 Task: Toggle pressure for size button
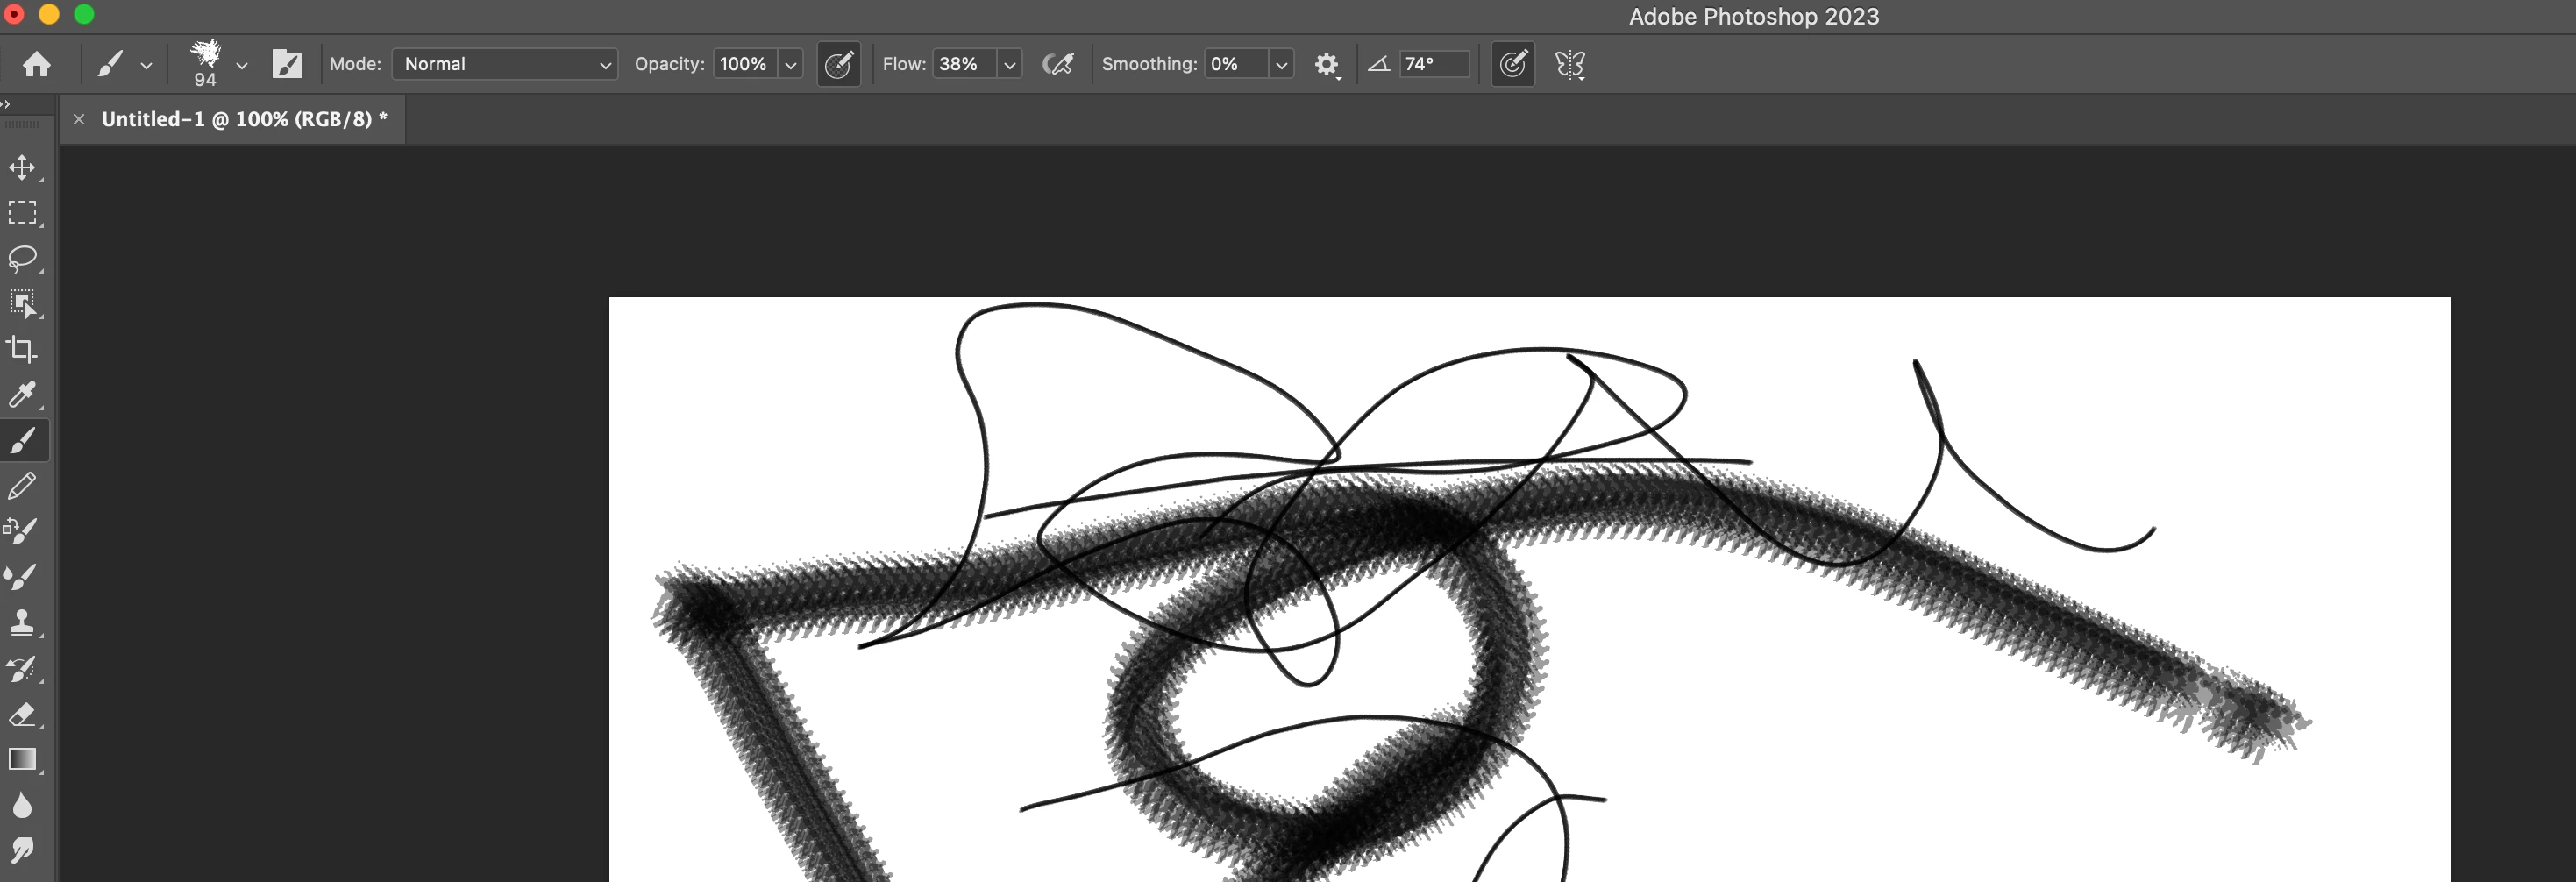[1513, 64]
